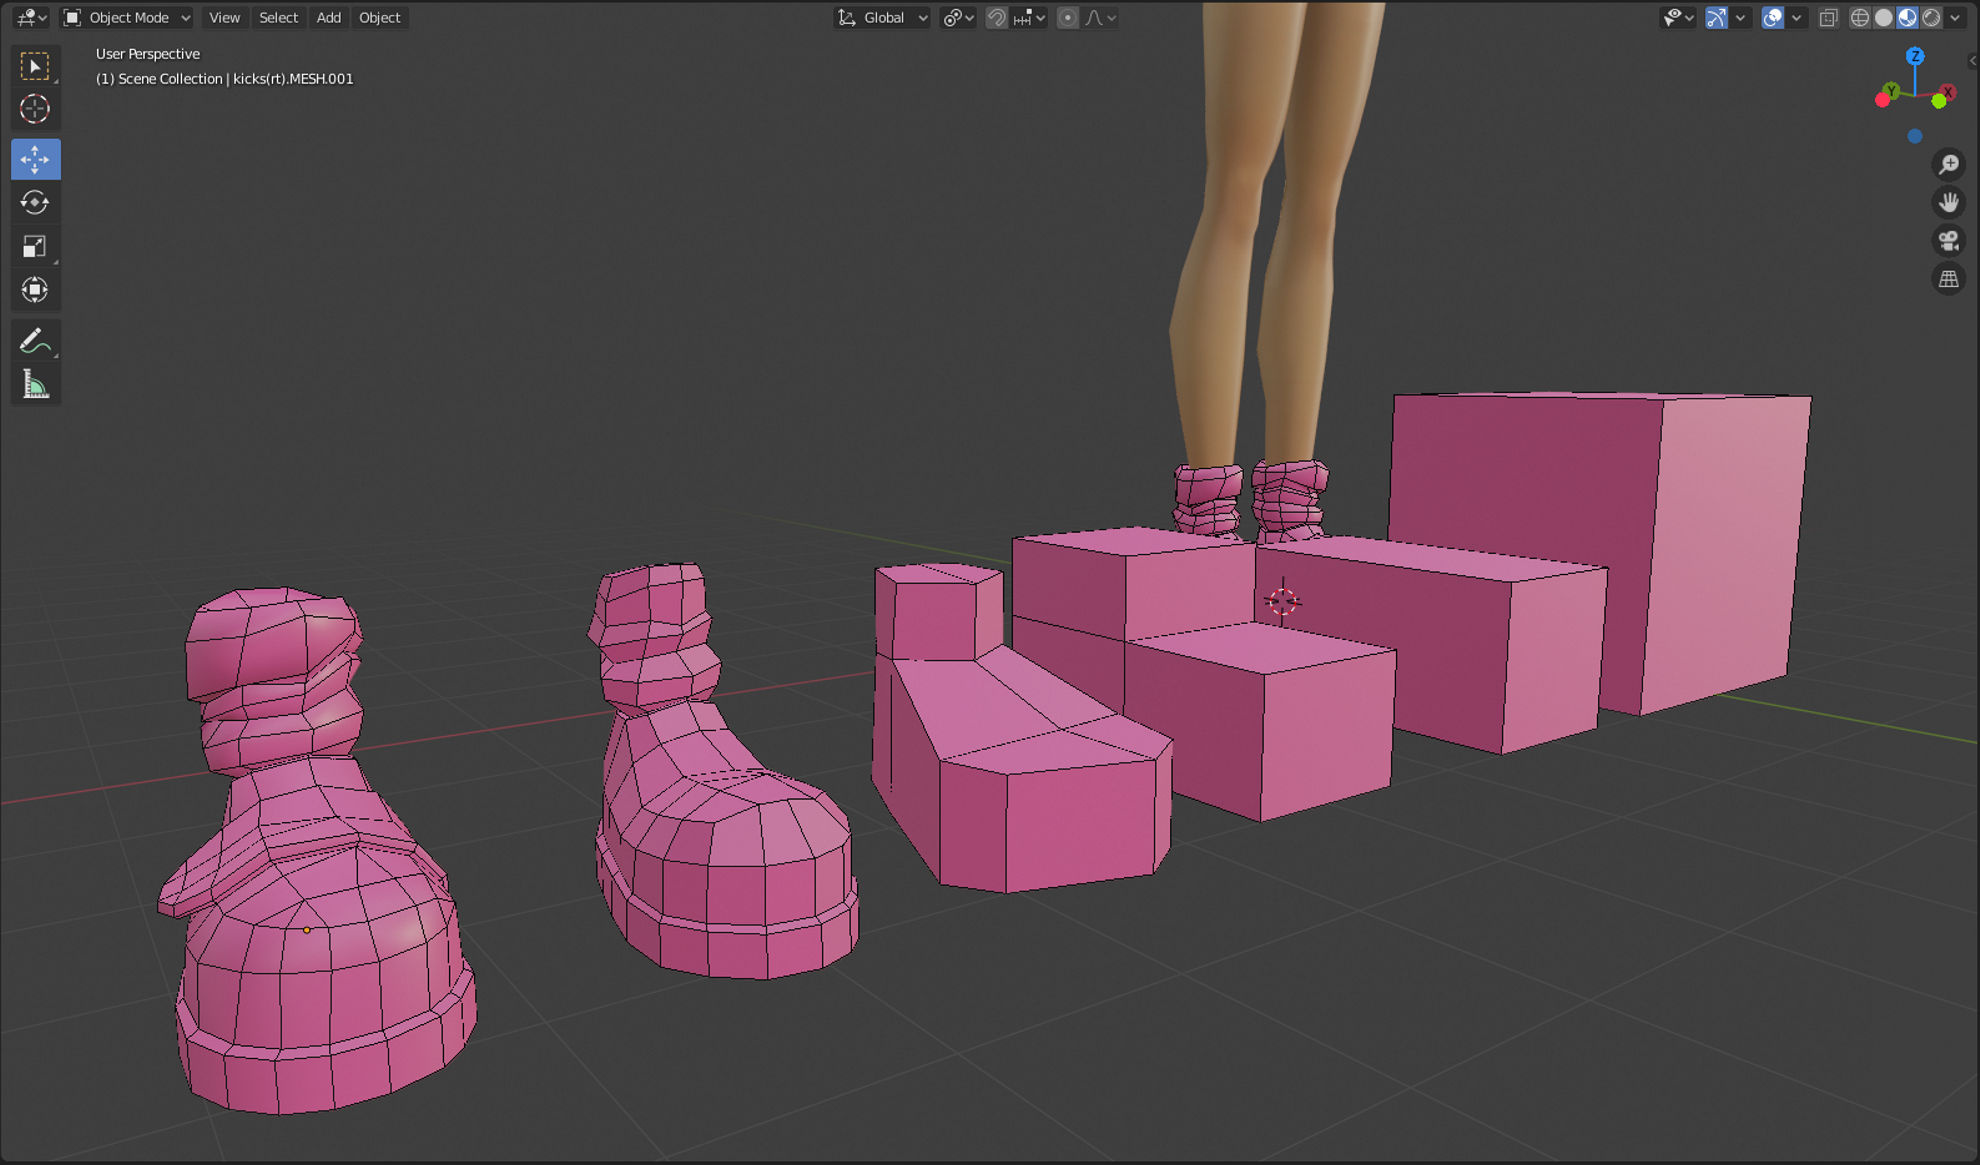Open the Add menu
The image size is (1980, 1165).
pos(328,18)
